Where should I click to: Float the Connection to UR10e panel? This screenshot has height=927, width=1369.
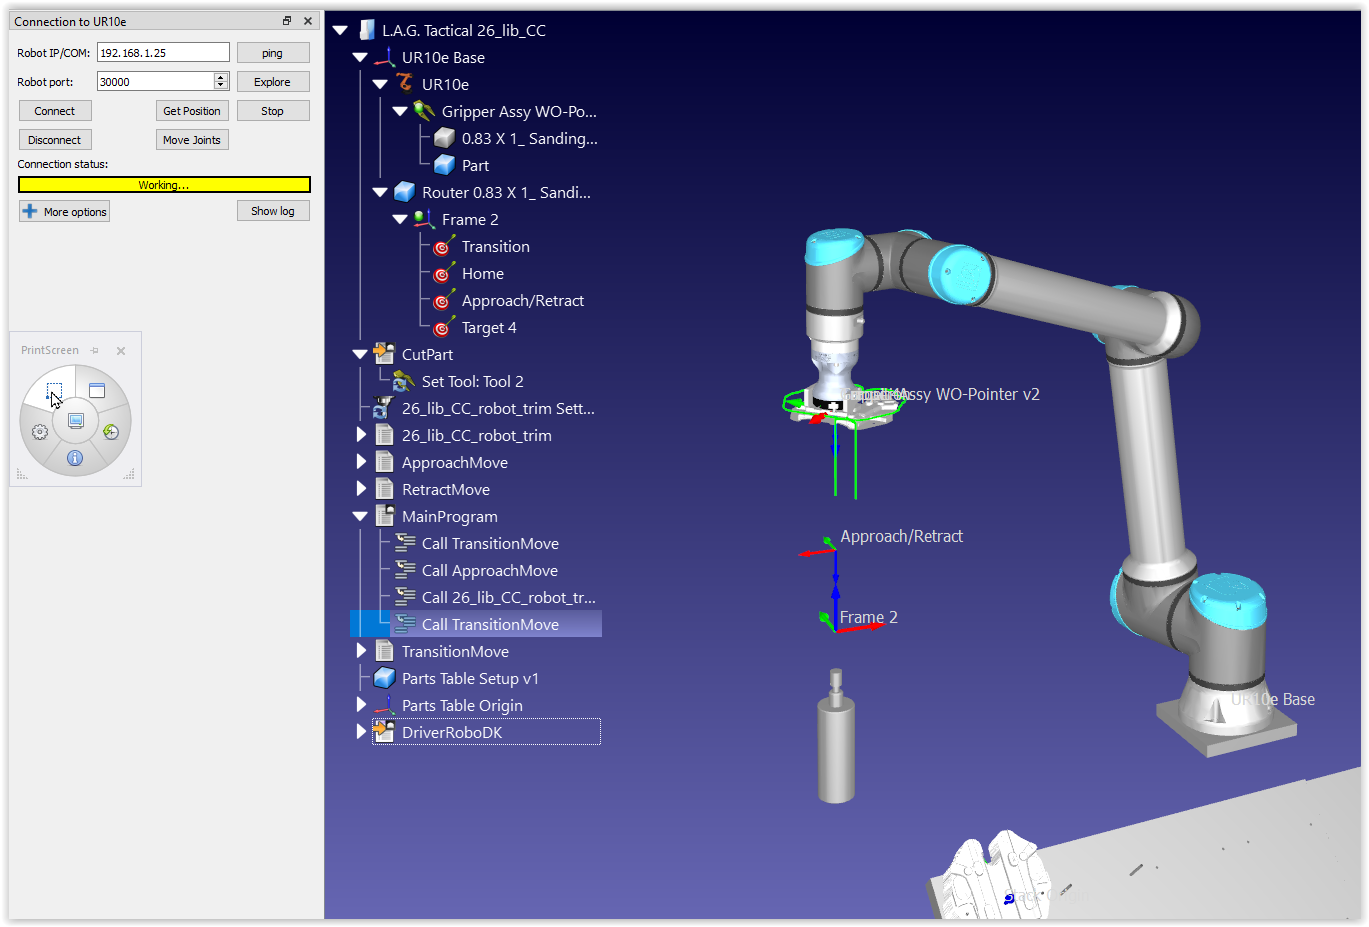click(x=287, y=21)
